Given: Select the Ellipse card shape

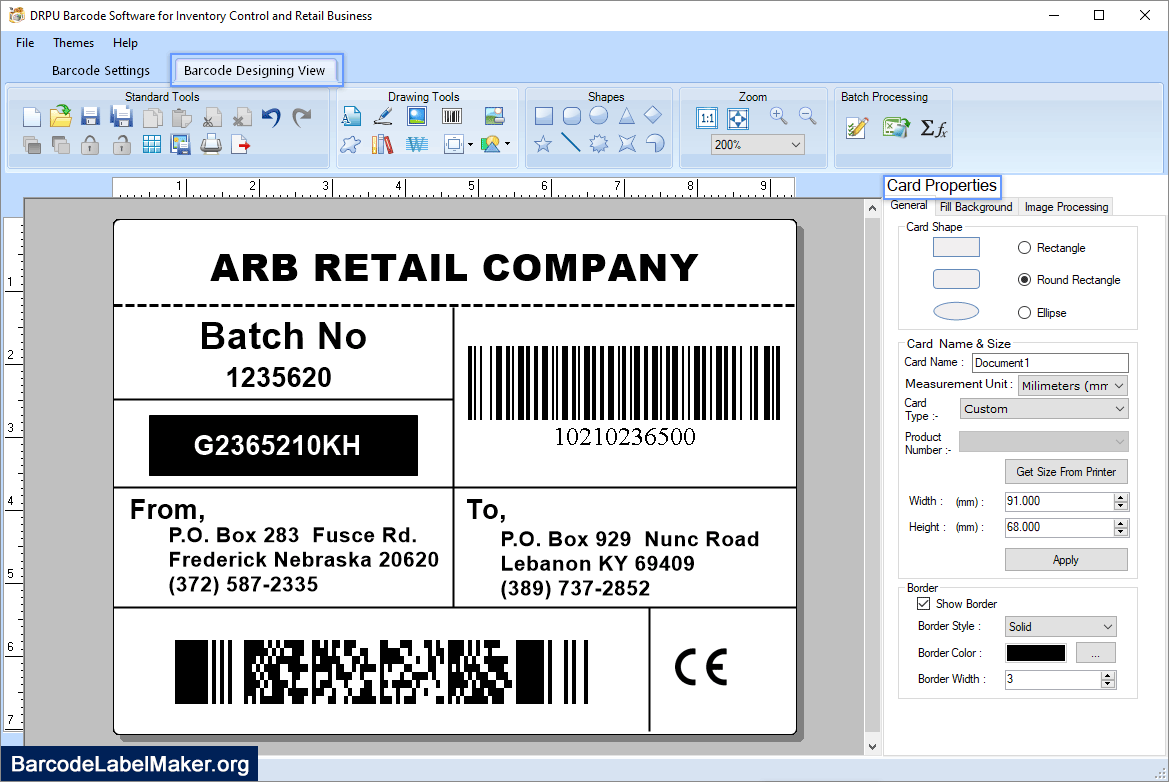Looking at the screenshot, I should coord(1025,312).
